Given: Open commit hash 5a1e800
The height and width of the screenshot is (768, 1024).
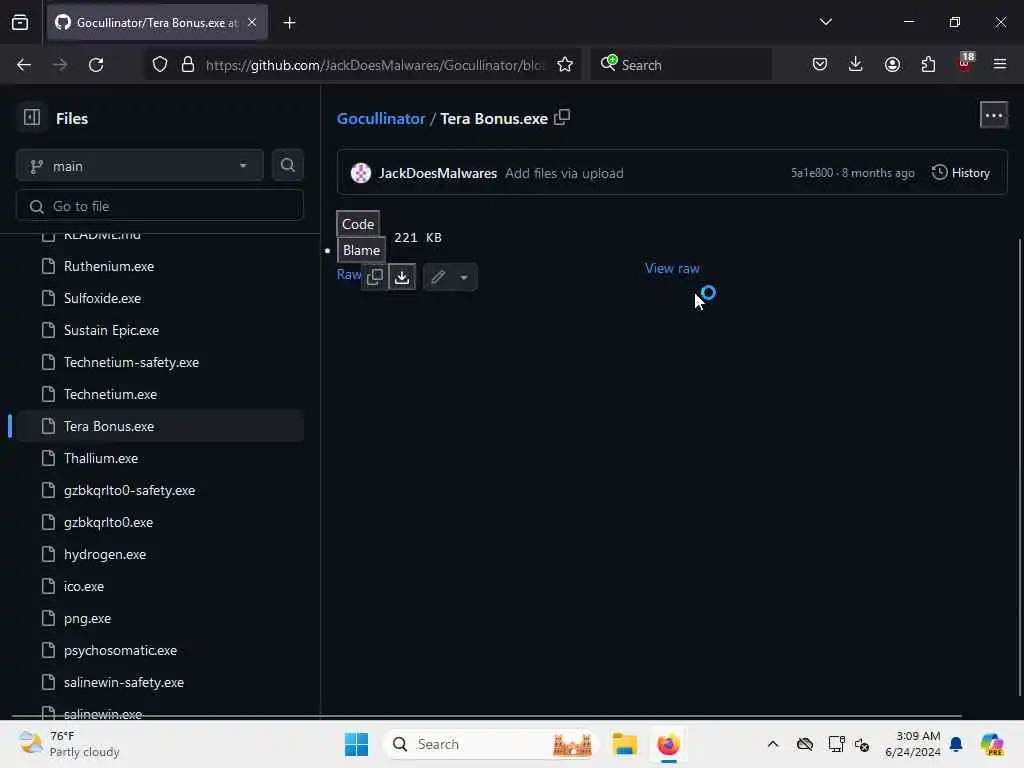Looking at the screenshot, I should pos(812,173).
